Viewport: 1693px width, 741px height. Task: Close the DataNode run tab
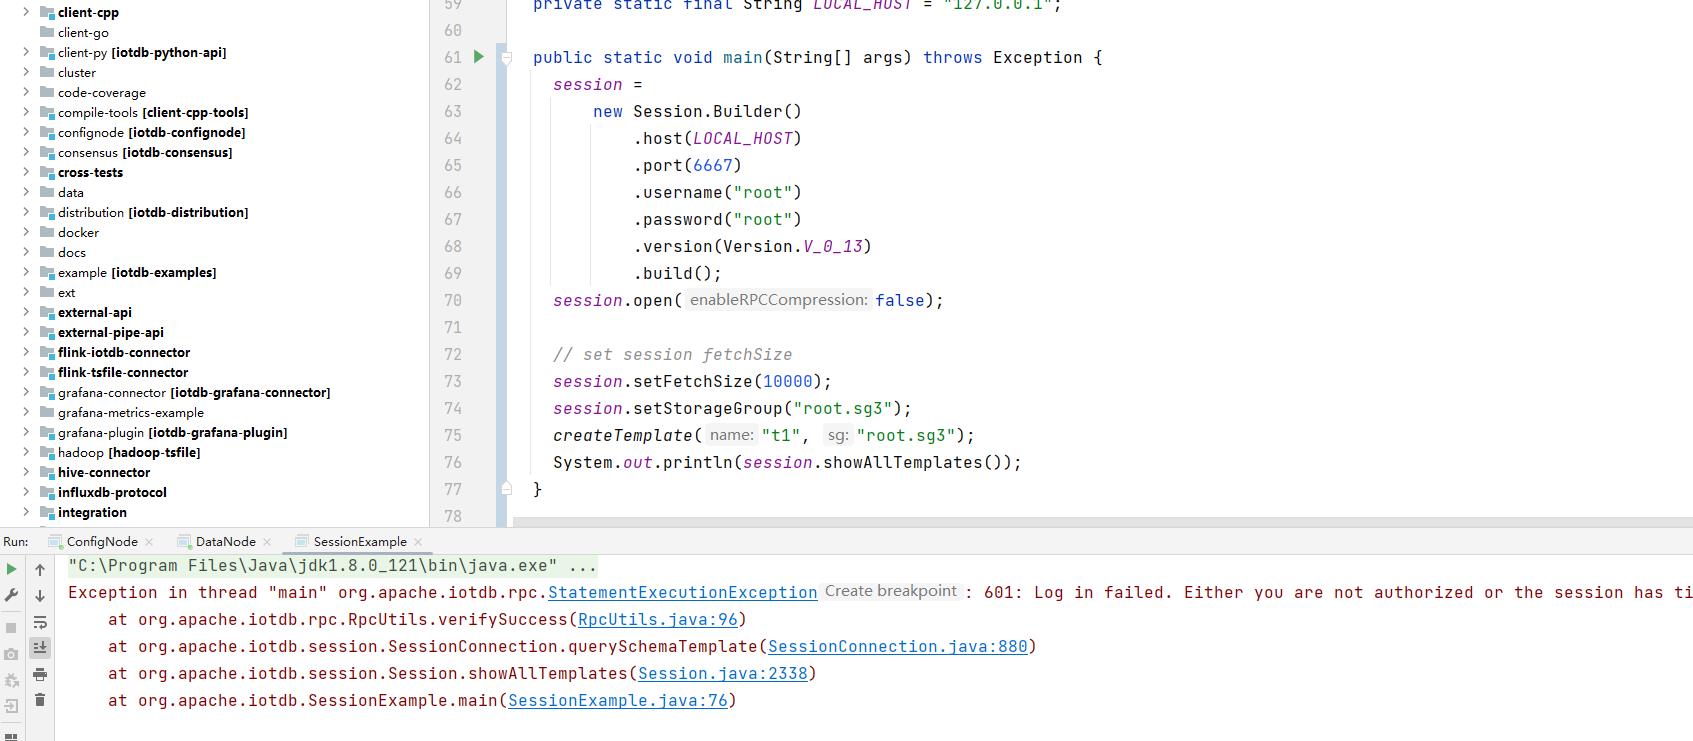click(267, 542)
